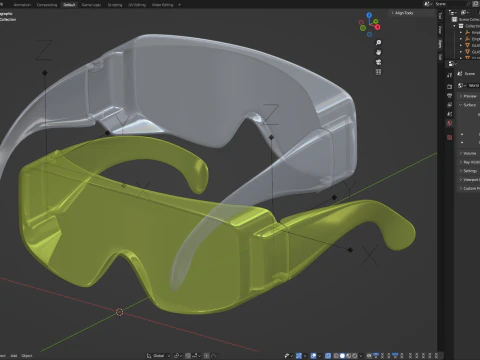Open the object visibility filter dropdown
The image size is (480, 360).
(x=288, y=356)
